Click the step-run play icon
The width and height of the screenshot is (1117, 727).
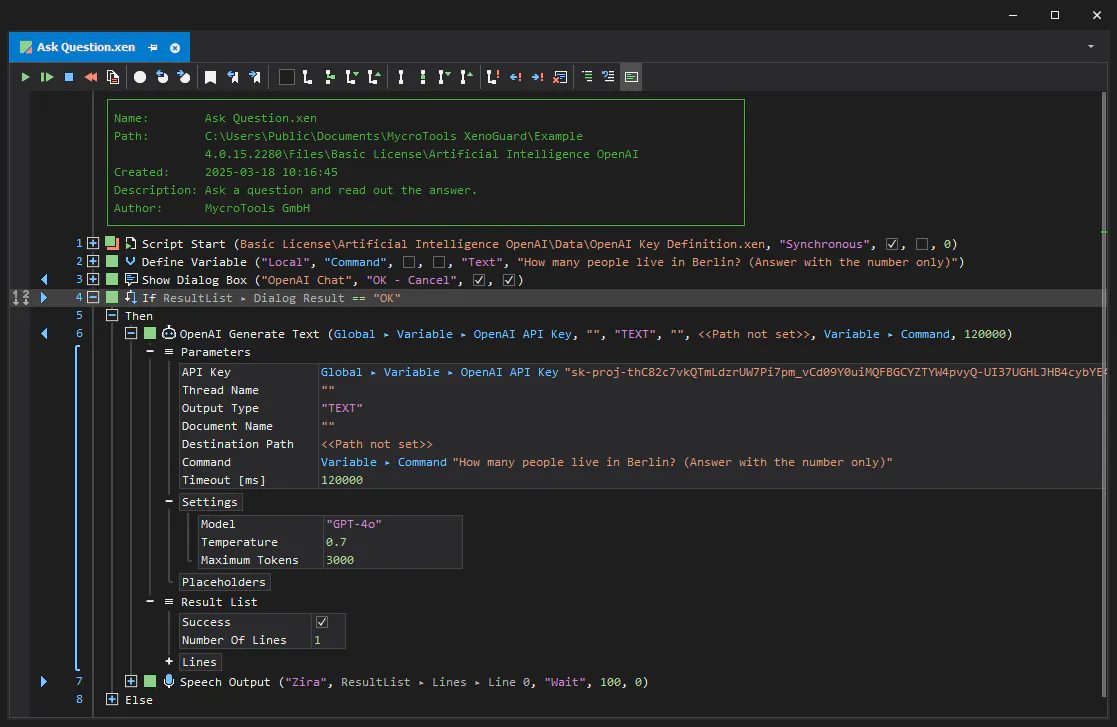coord(47,77)
